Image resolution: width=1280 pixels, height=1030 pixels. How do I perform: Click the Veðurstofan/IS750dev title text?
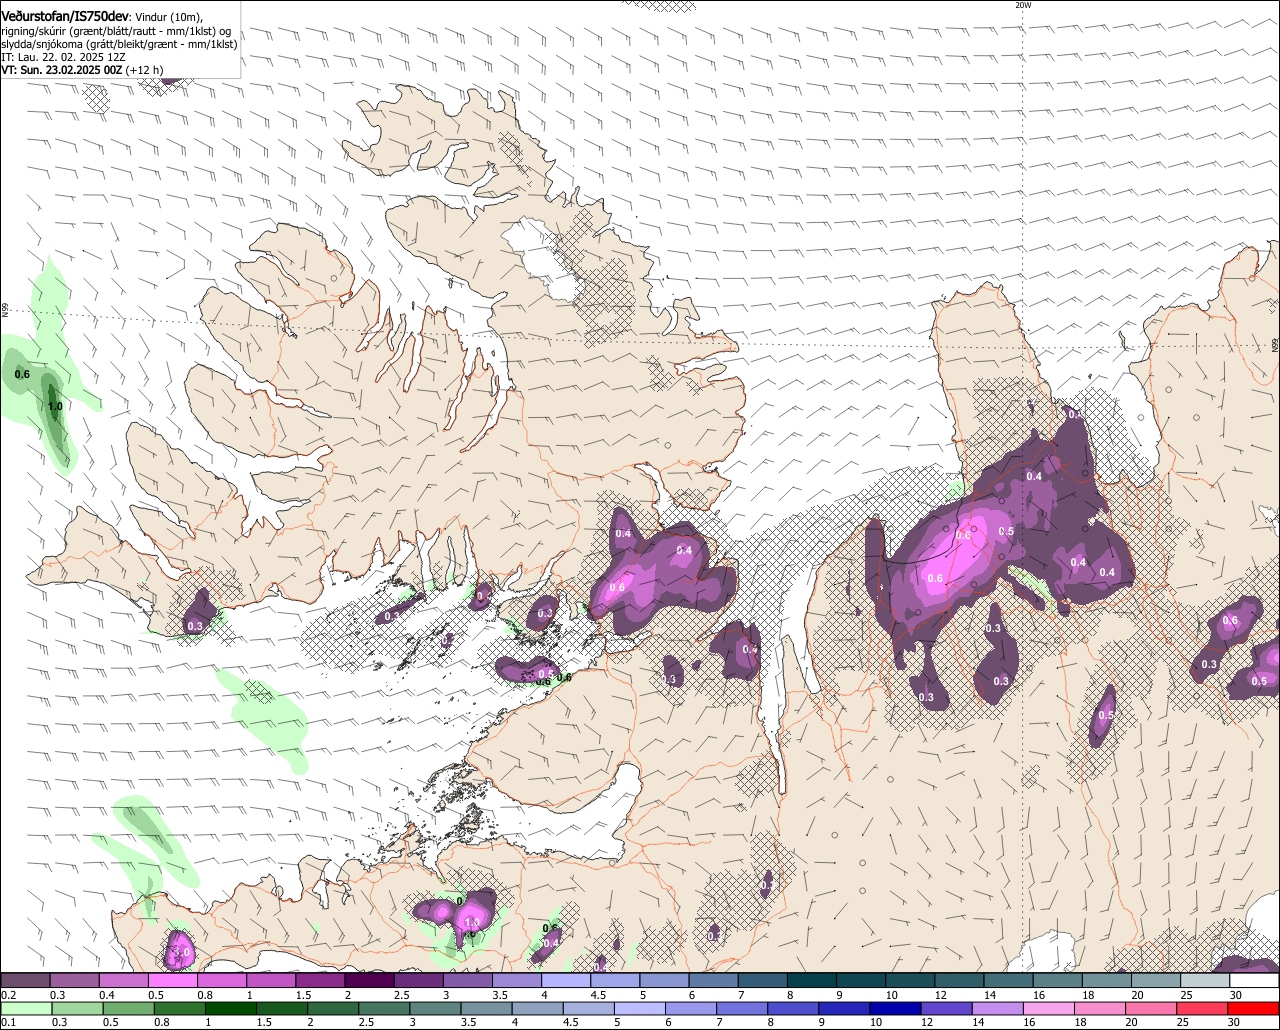[64, 17]
